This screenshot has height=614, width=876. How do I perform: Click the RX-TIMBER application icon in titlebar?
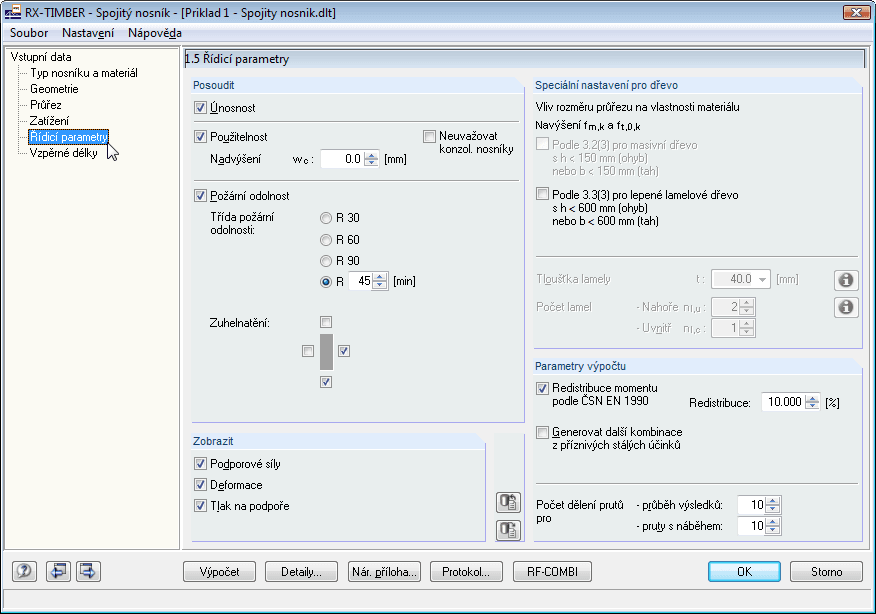[x=13, y=12]
